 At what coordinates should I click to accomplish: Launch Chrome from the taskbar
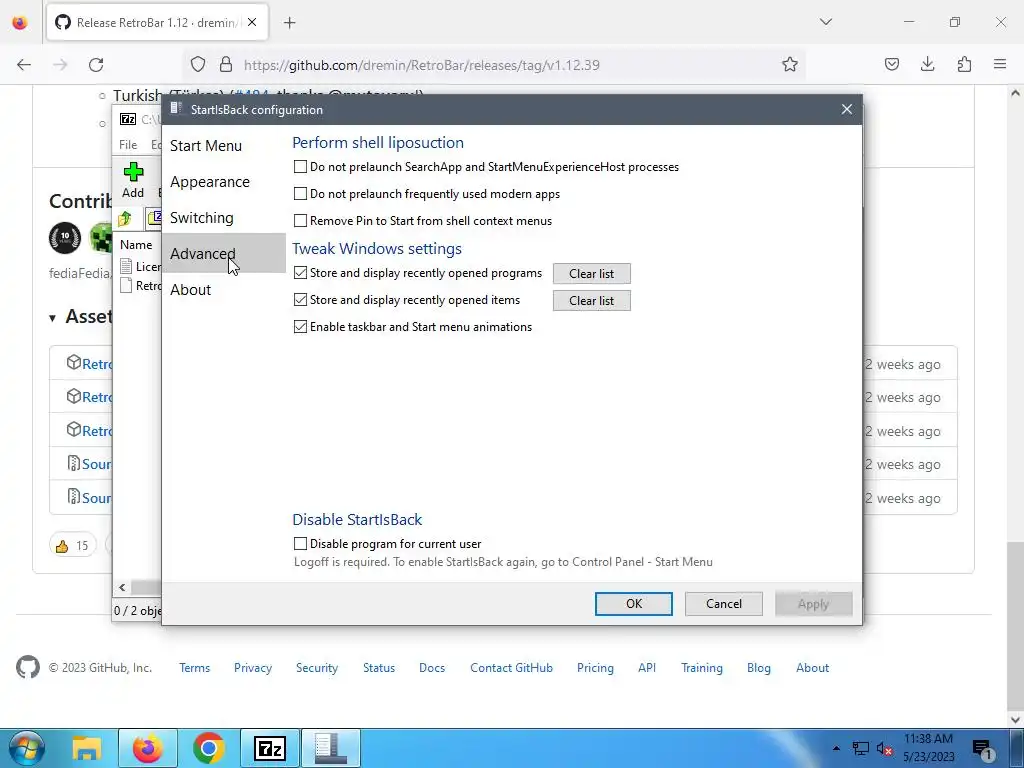[208, 748]
